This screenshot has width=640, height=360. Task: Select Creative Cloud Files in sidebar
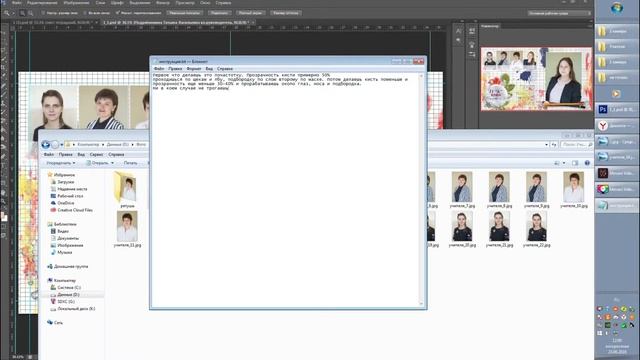pos(75,210)
